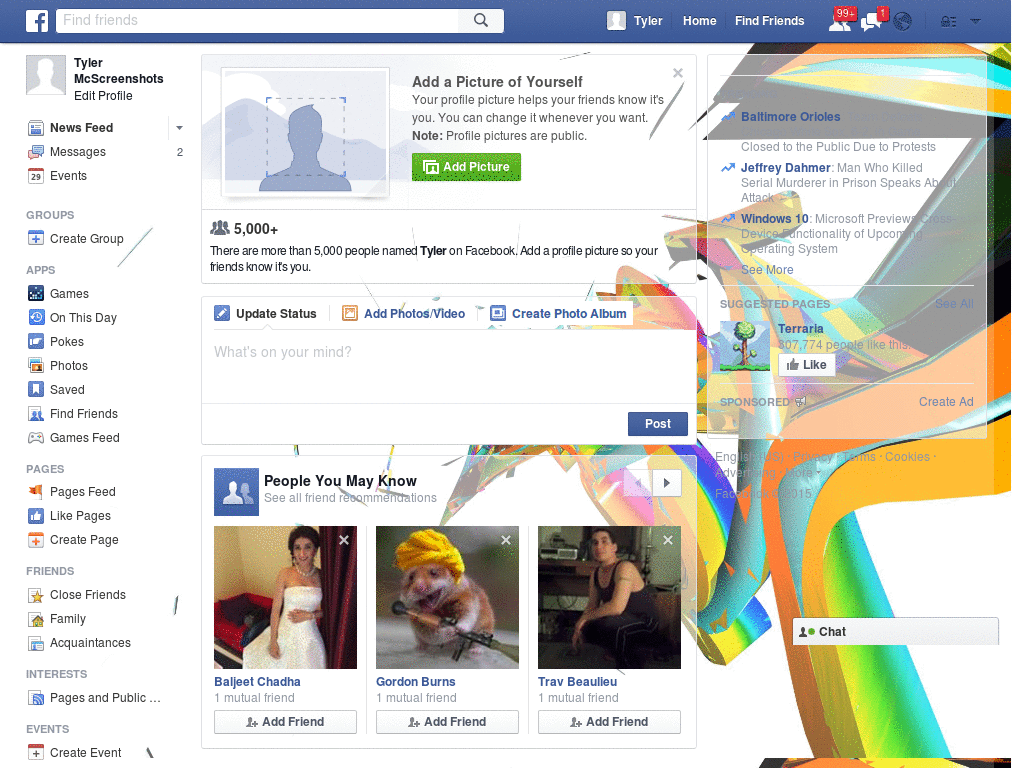This screenshot has width=1024, height=768.
Task: Click the blue Post button
Action: [658, 424]
